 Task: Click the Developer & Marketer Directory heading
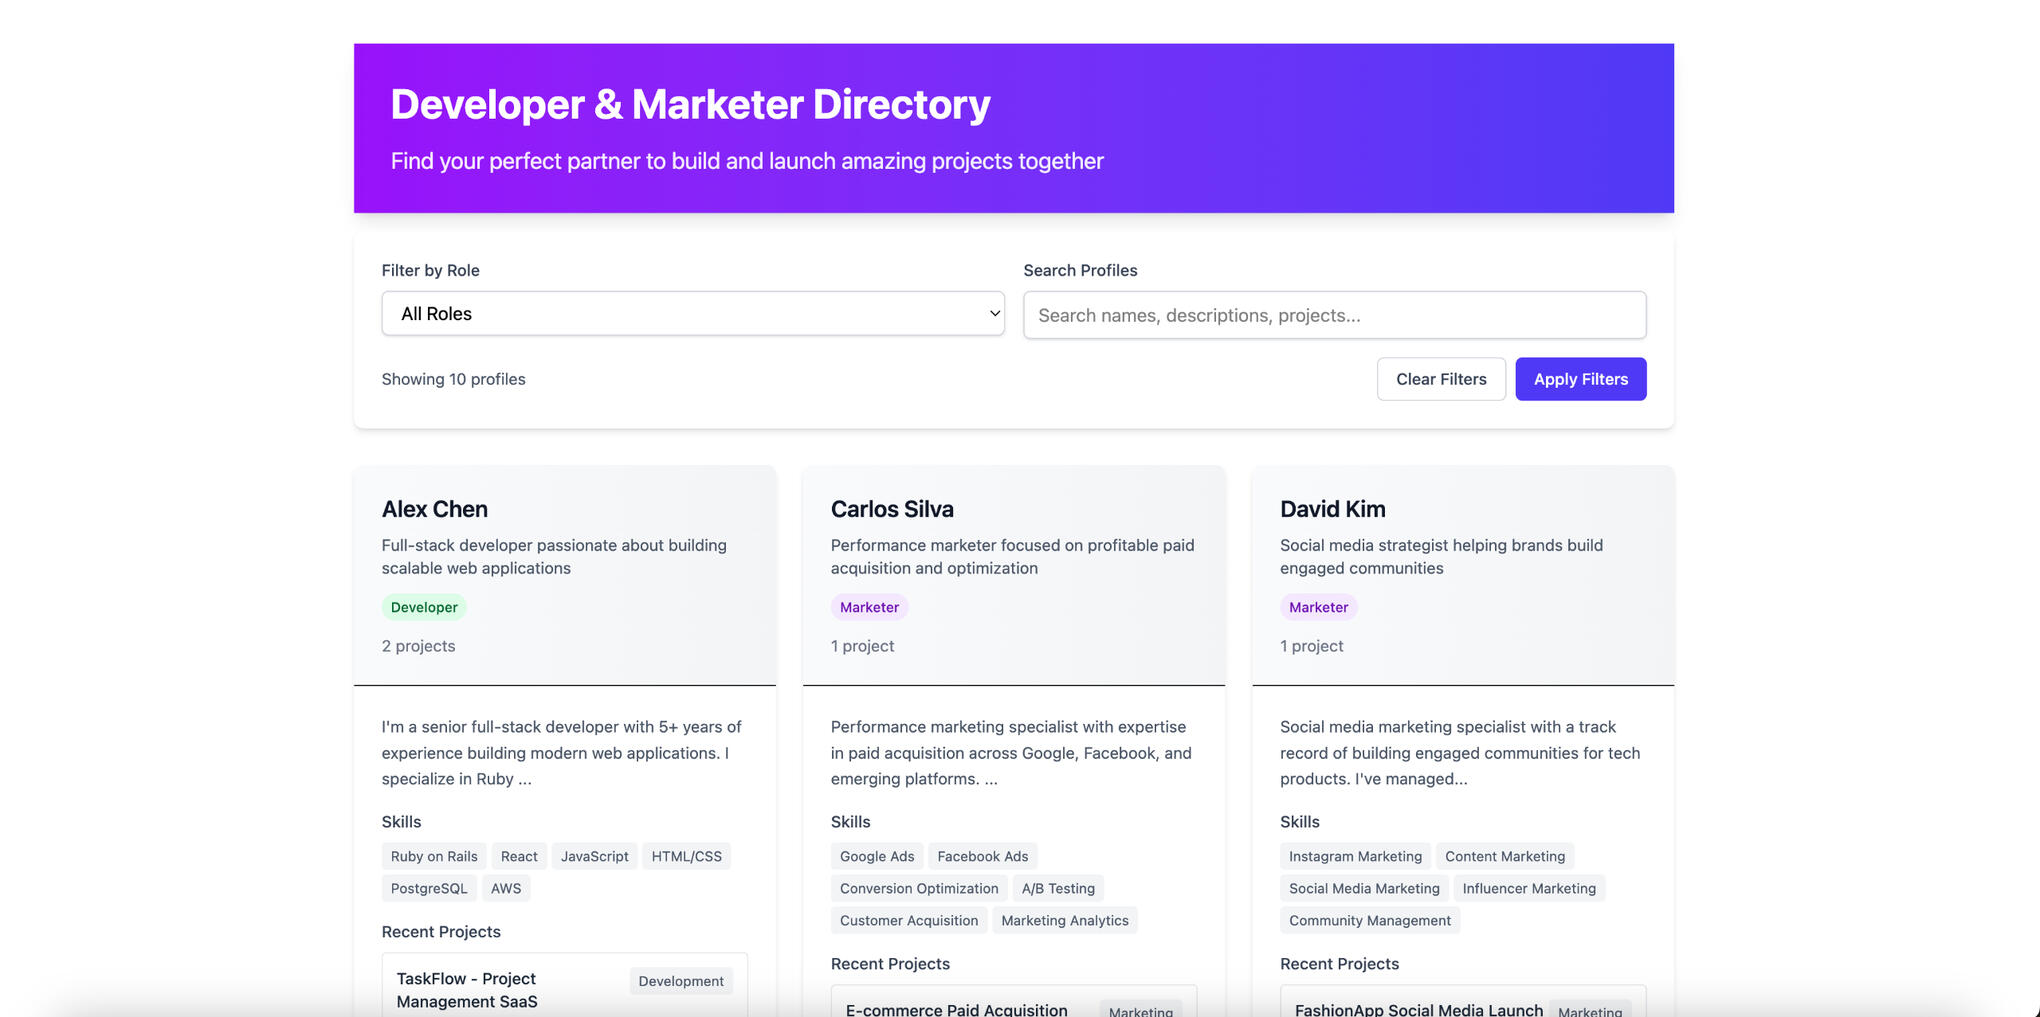click(690, 105)
